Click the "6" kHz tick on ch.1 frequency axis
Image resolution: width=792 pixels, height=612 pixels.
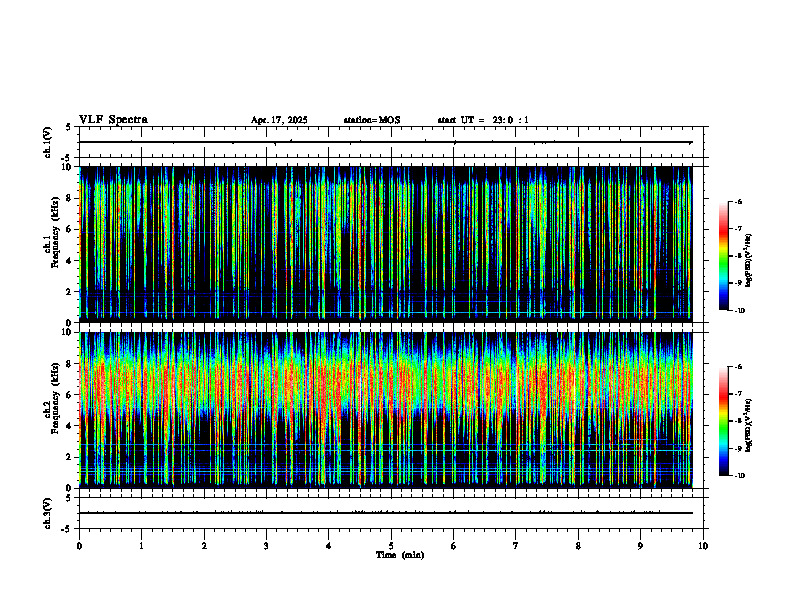[x=68, y=229]
